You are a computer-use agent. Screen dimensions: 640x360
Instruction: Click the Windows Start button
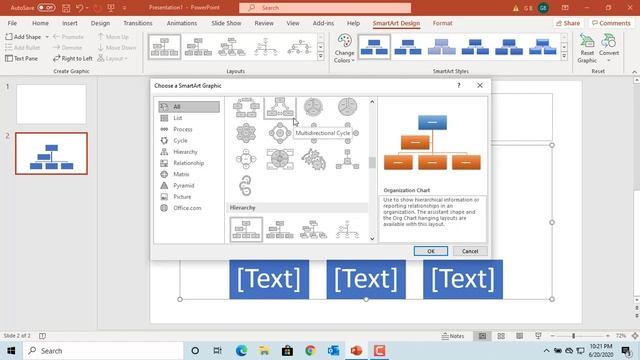point(11,351)
